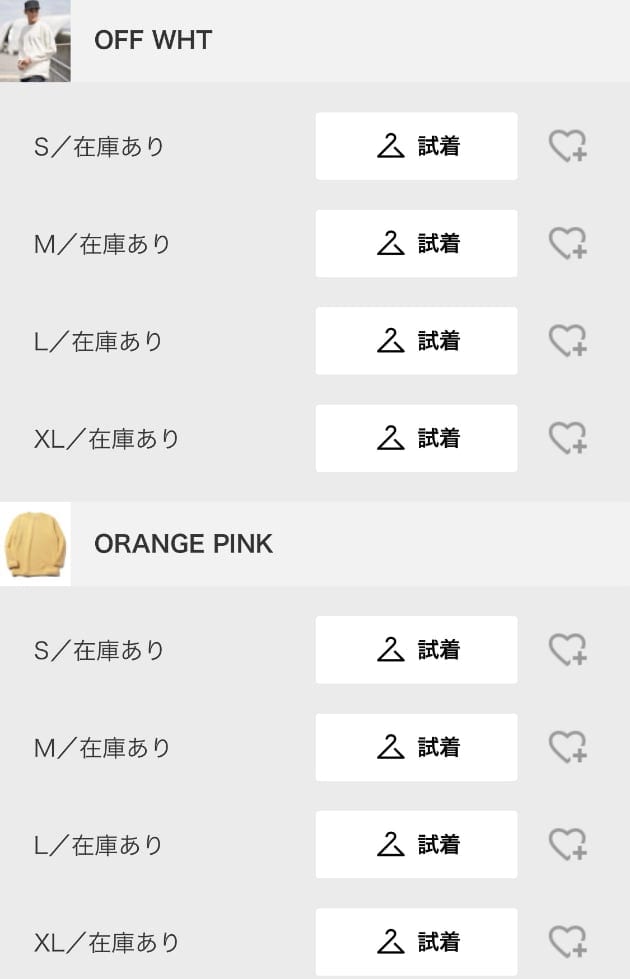630x979 pixels.
Task: Favorite ORANGE PINK size XL item
Action: coord(568,942)
